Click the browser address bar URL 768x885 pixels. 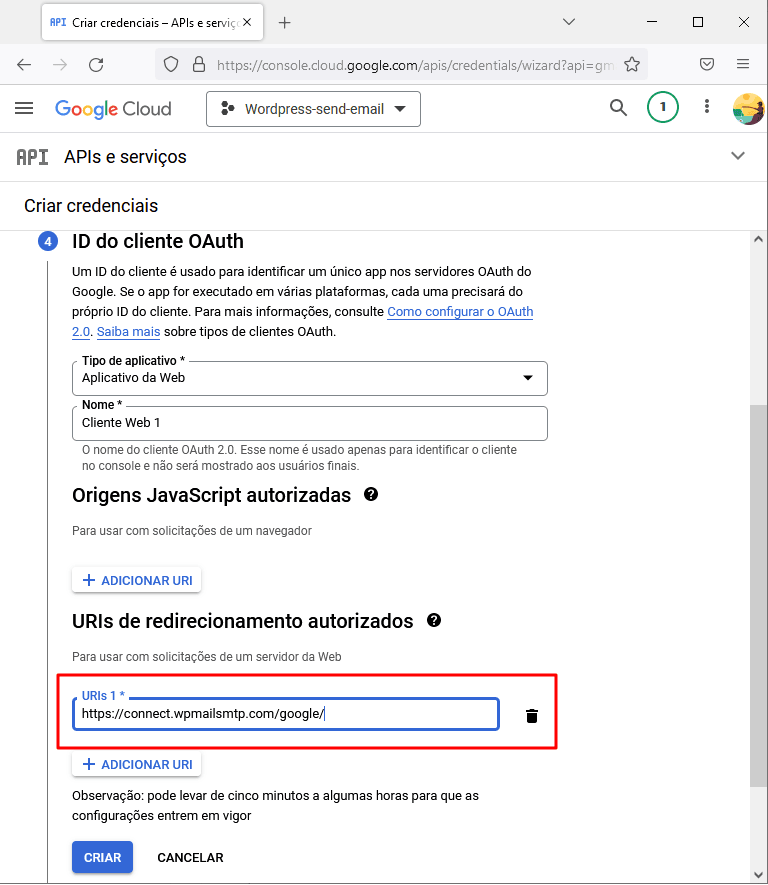pyautogui.click(x=415, y=65)
